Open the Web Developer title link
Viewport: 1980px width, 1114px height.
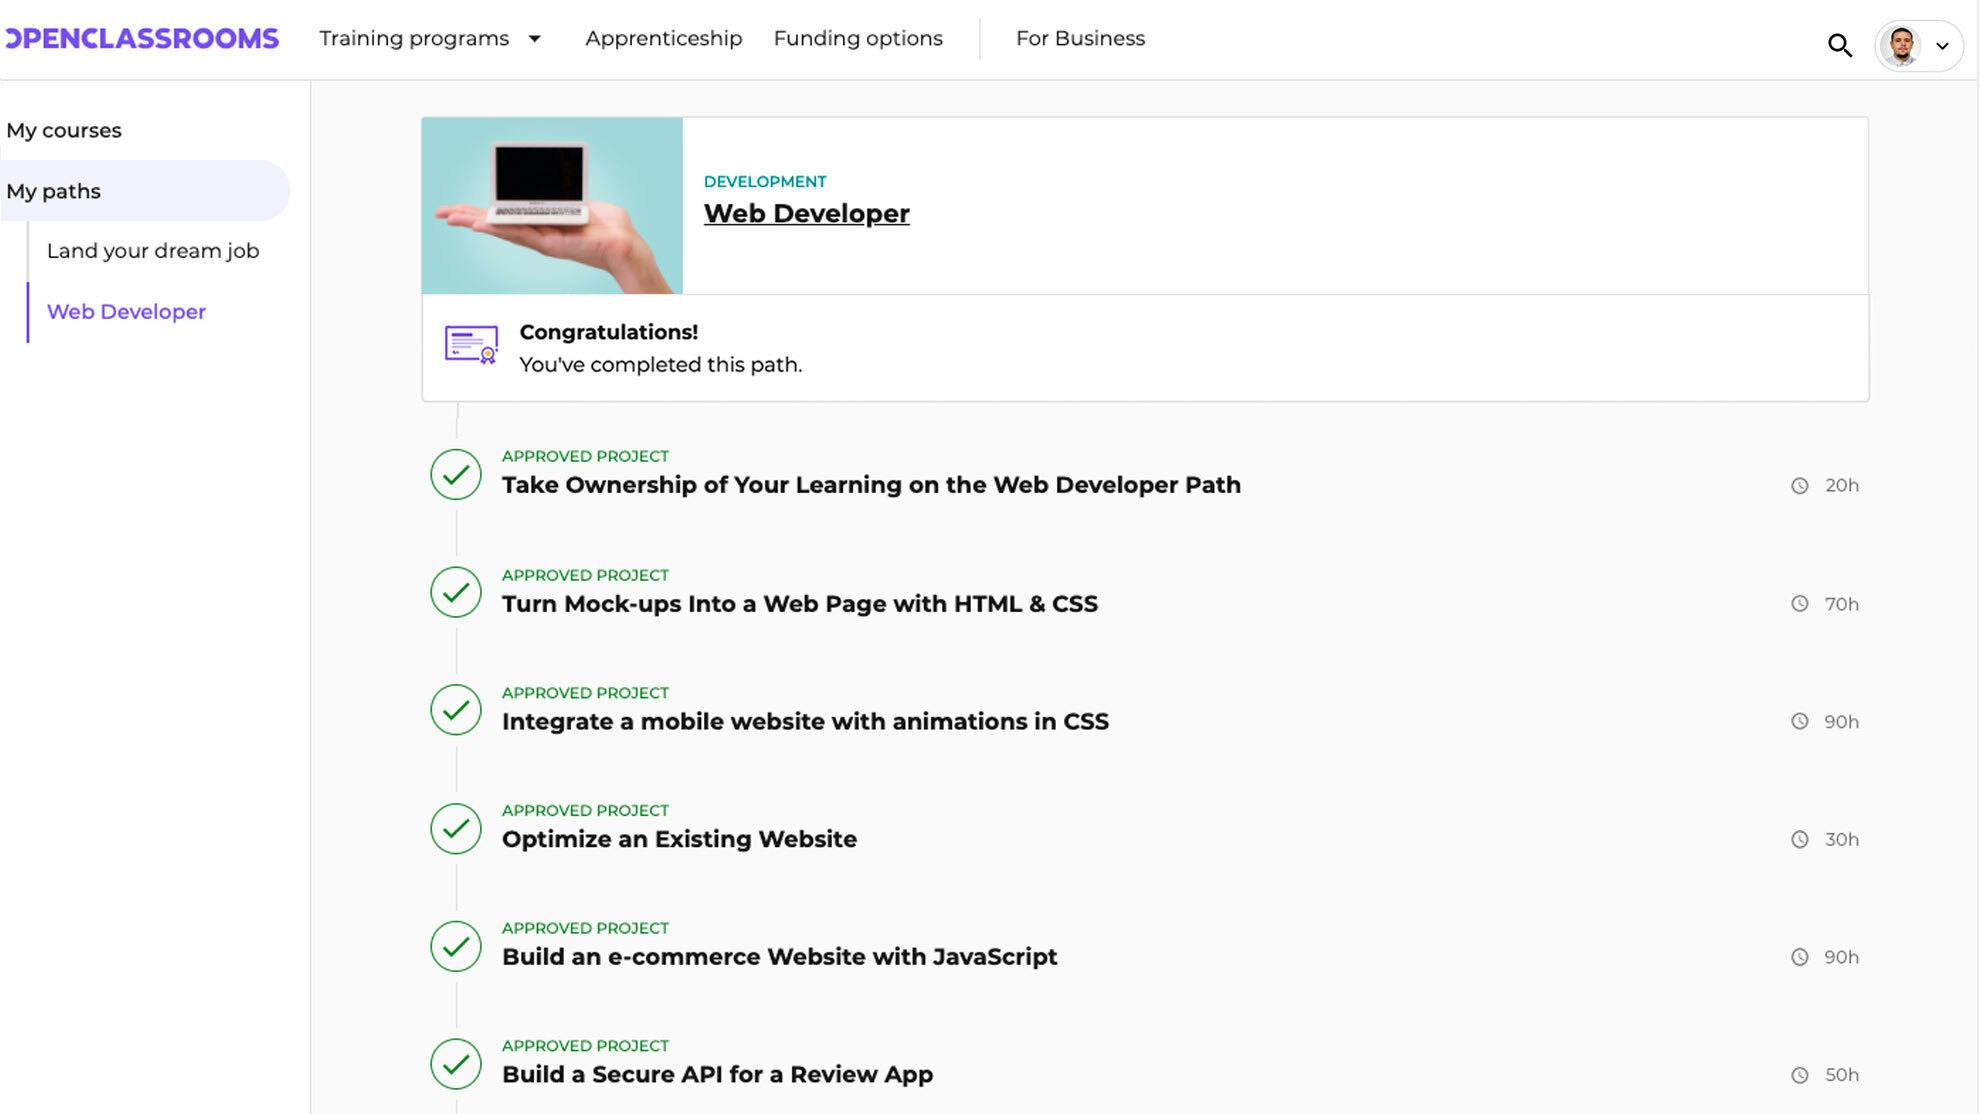[806, 213]
